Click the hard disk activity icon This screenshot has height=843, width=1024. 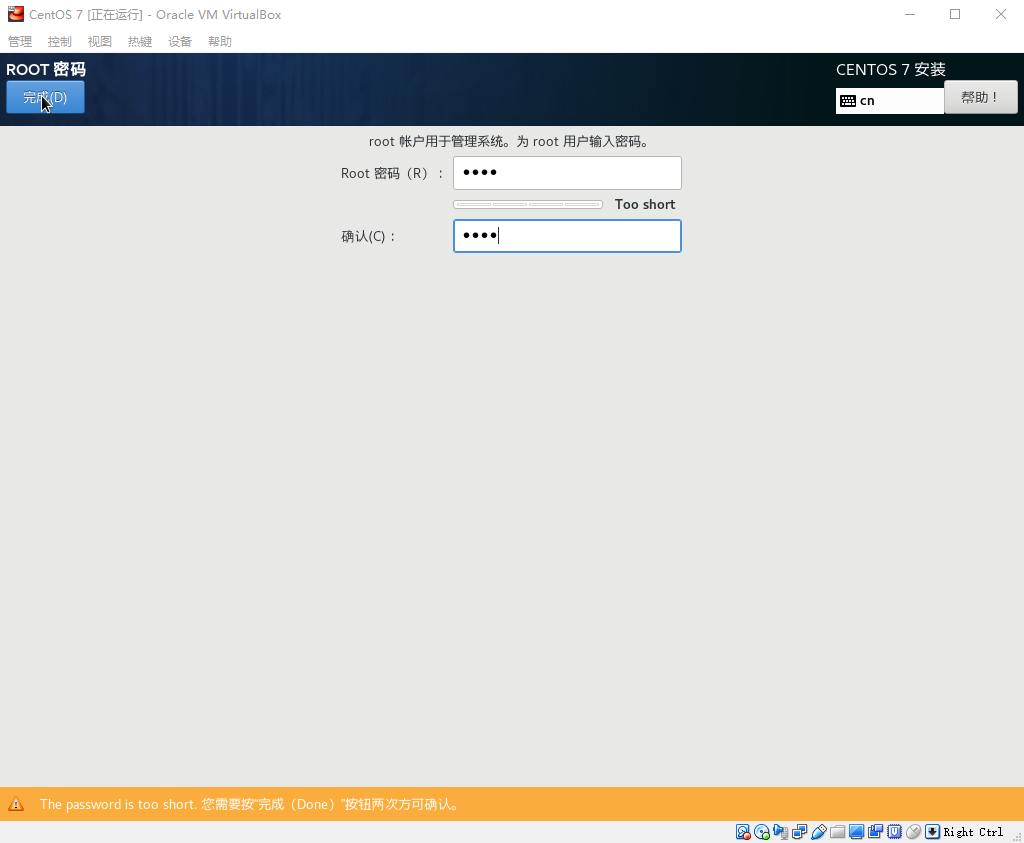click(x=743, y=832)
